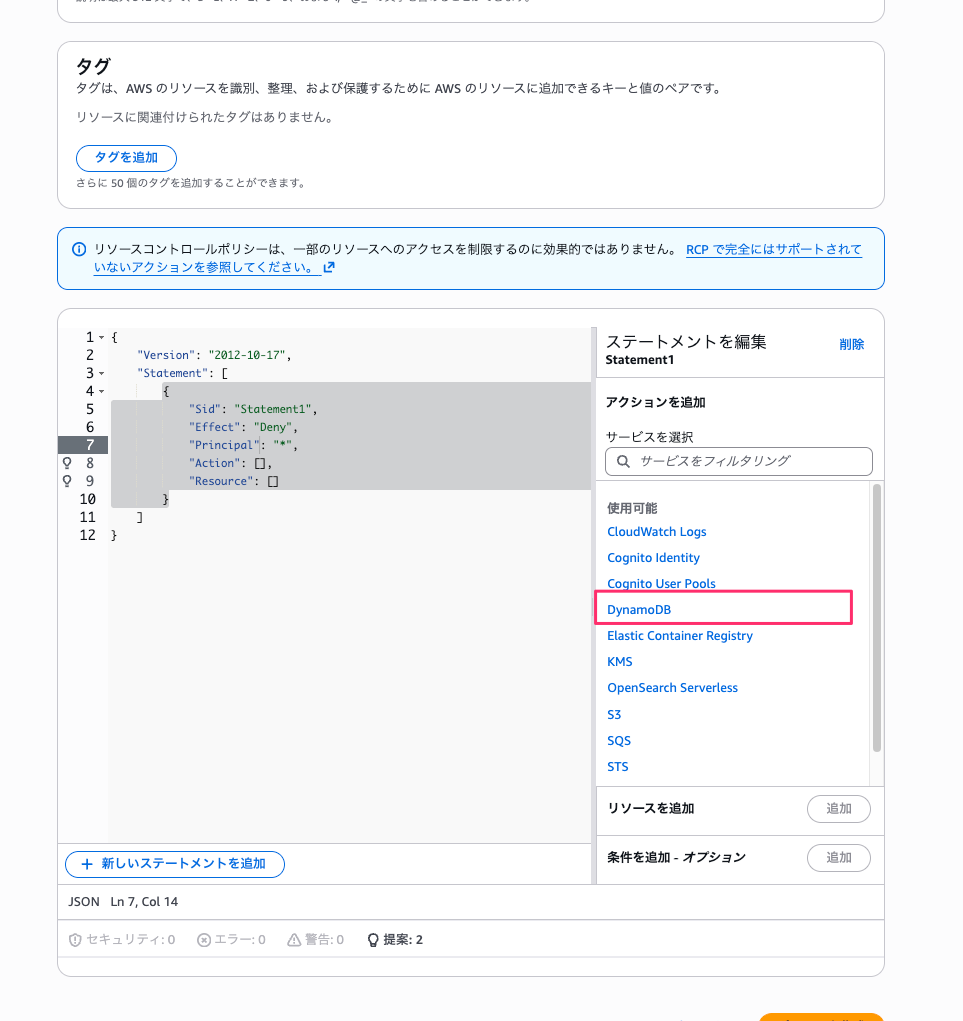The height and width of the screenshot is (1021, 963).
Task: Click the サービスをフィルタリング search field
Action: coord(740,461)
